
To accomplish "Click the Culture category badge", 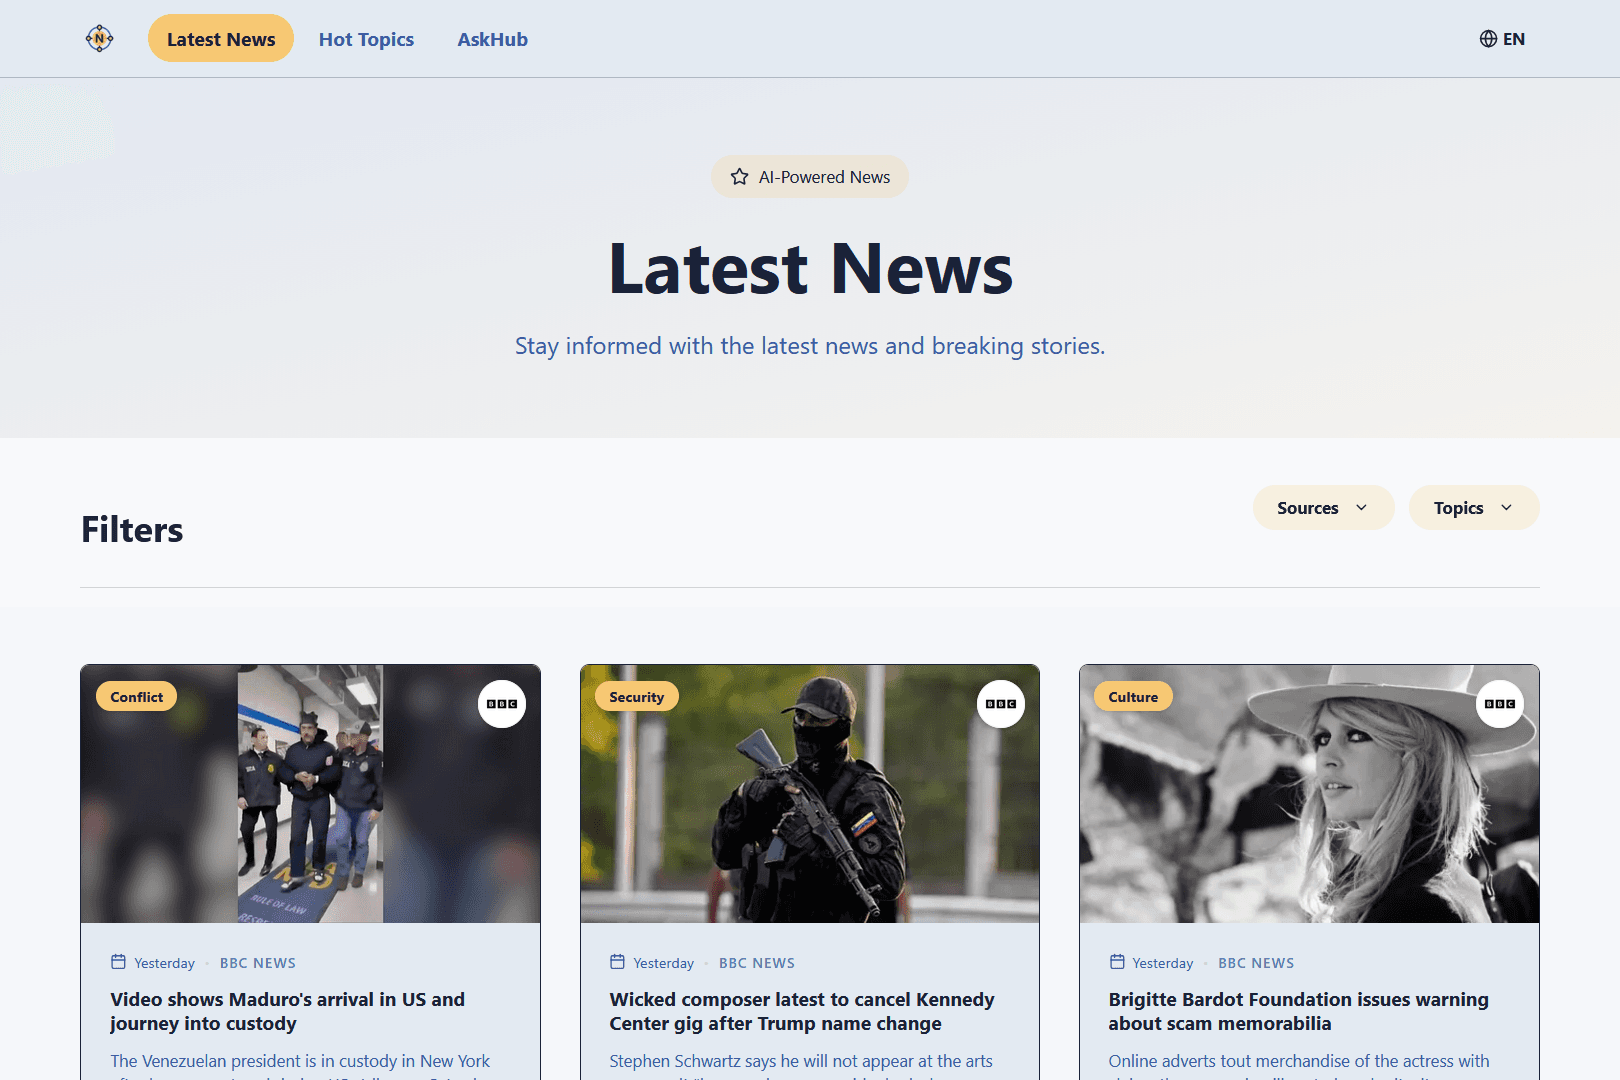I will coord(1133,696).
